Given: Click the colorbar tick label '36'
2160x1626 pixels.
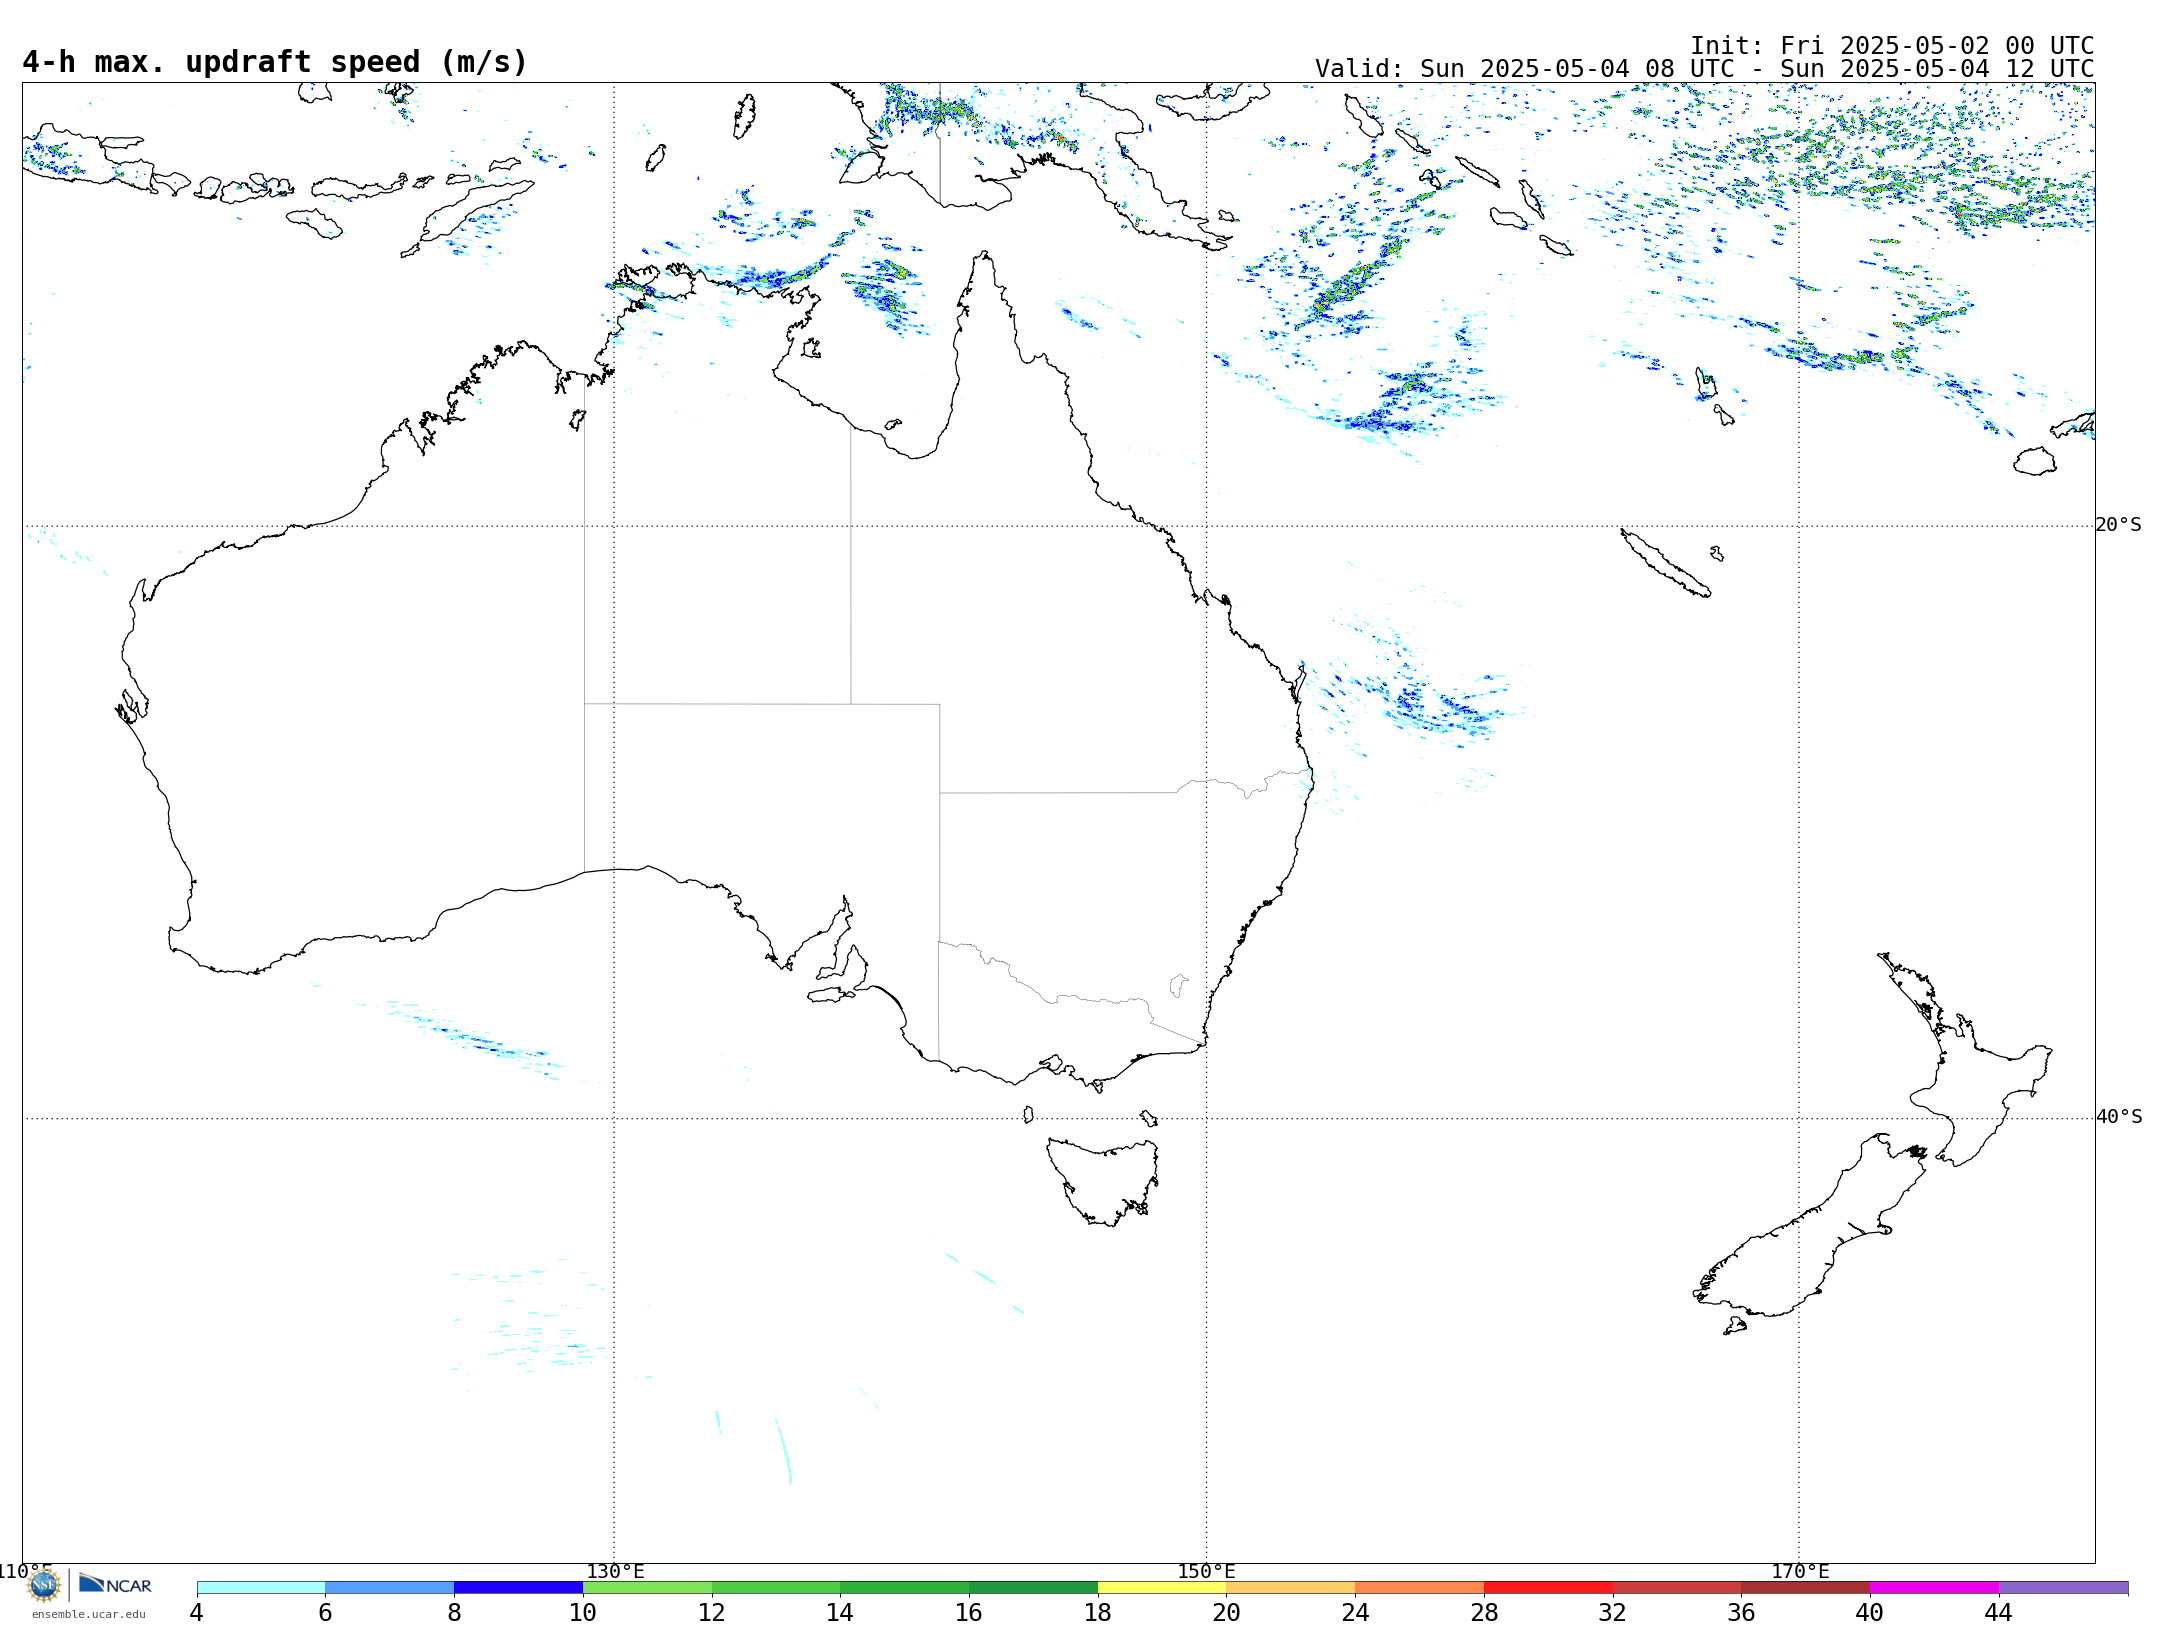Looking at the screenshot, I should [x=1741, y=1612].
